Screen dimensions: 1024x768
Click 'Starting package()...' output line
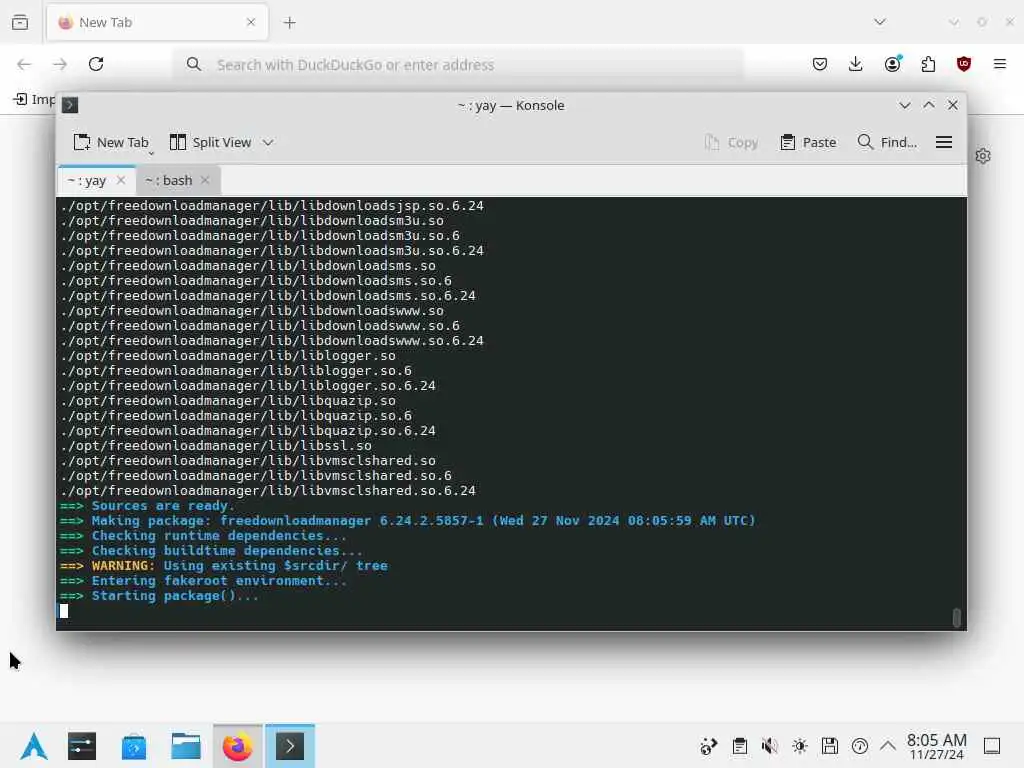[x=159, y=596]
